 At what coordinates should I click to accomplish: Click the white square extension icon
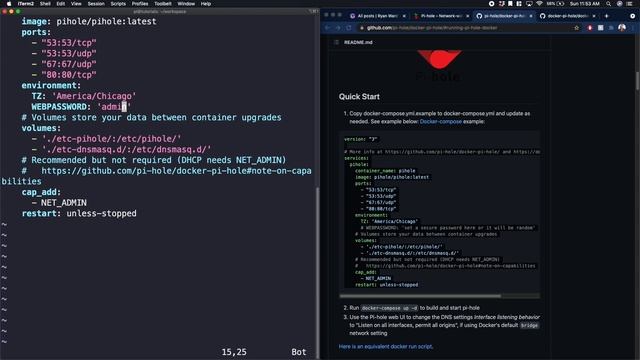coord(600,28)
